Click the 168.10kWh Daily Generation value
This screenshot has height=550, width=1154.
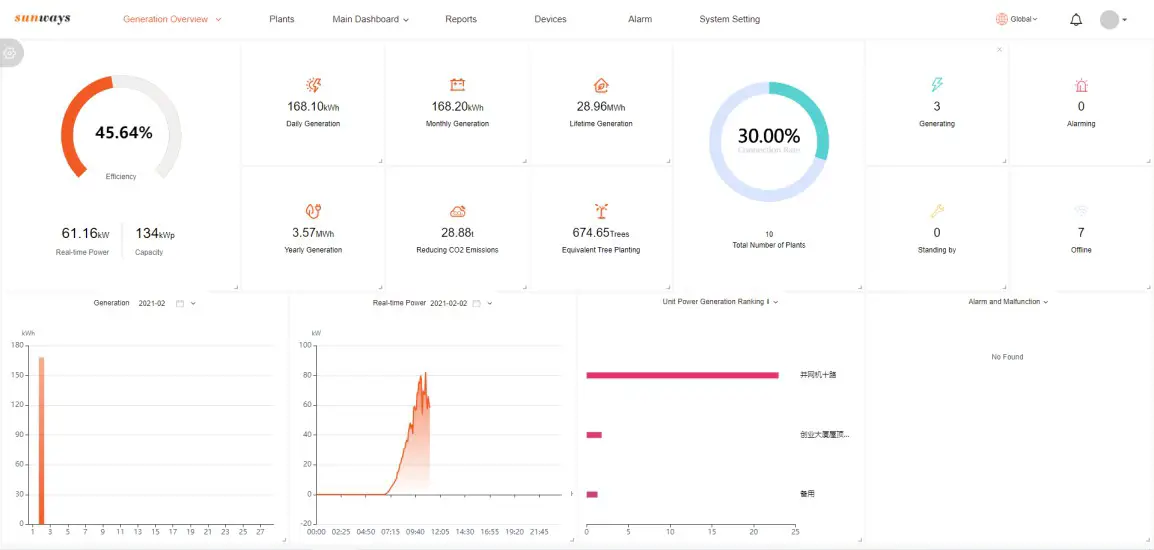[x=314, y=107]
